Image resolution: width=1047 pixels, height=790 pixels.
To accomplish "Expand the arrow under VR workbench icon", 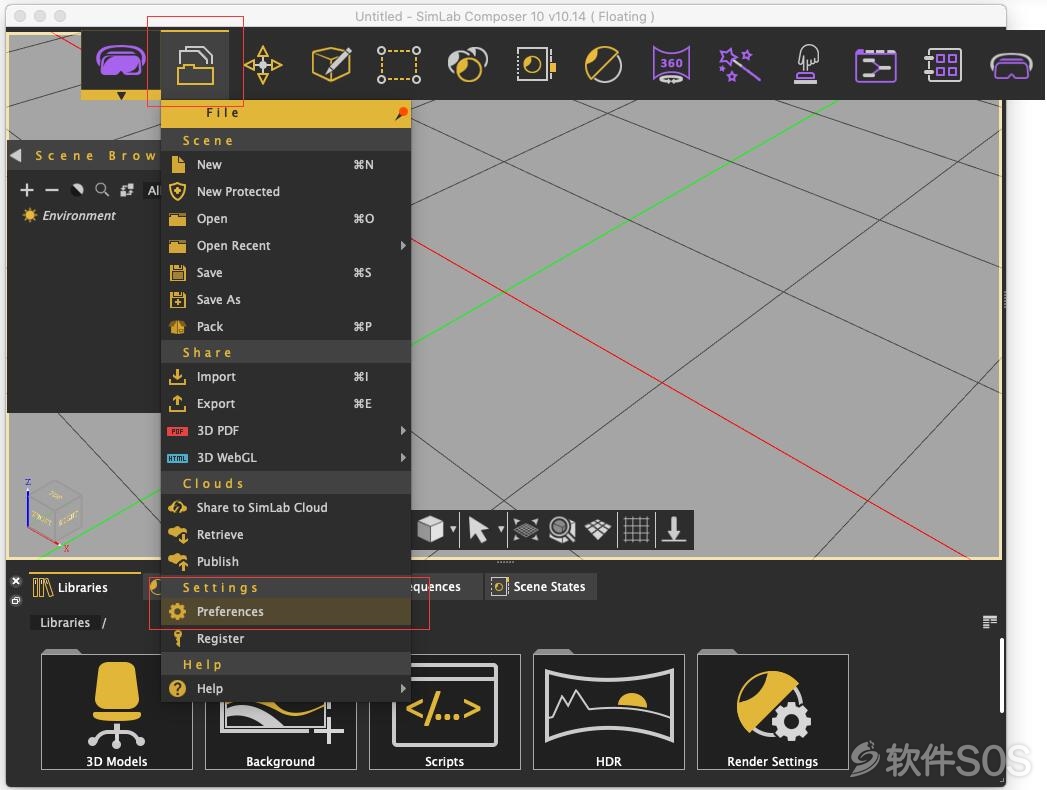I will click(x=121, y=95).
